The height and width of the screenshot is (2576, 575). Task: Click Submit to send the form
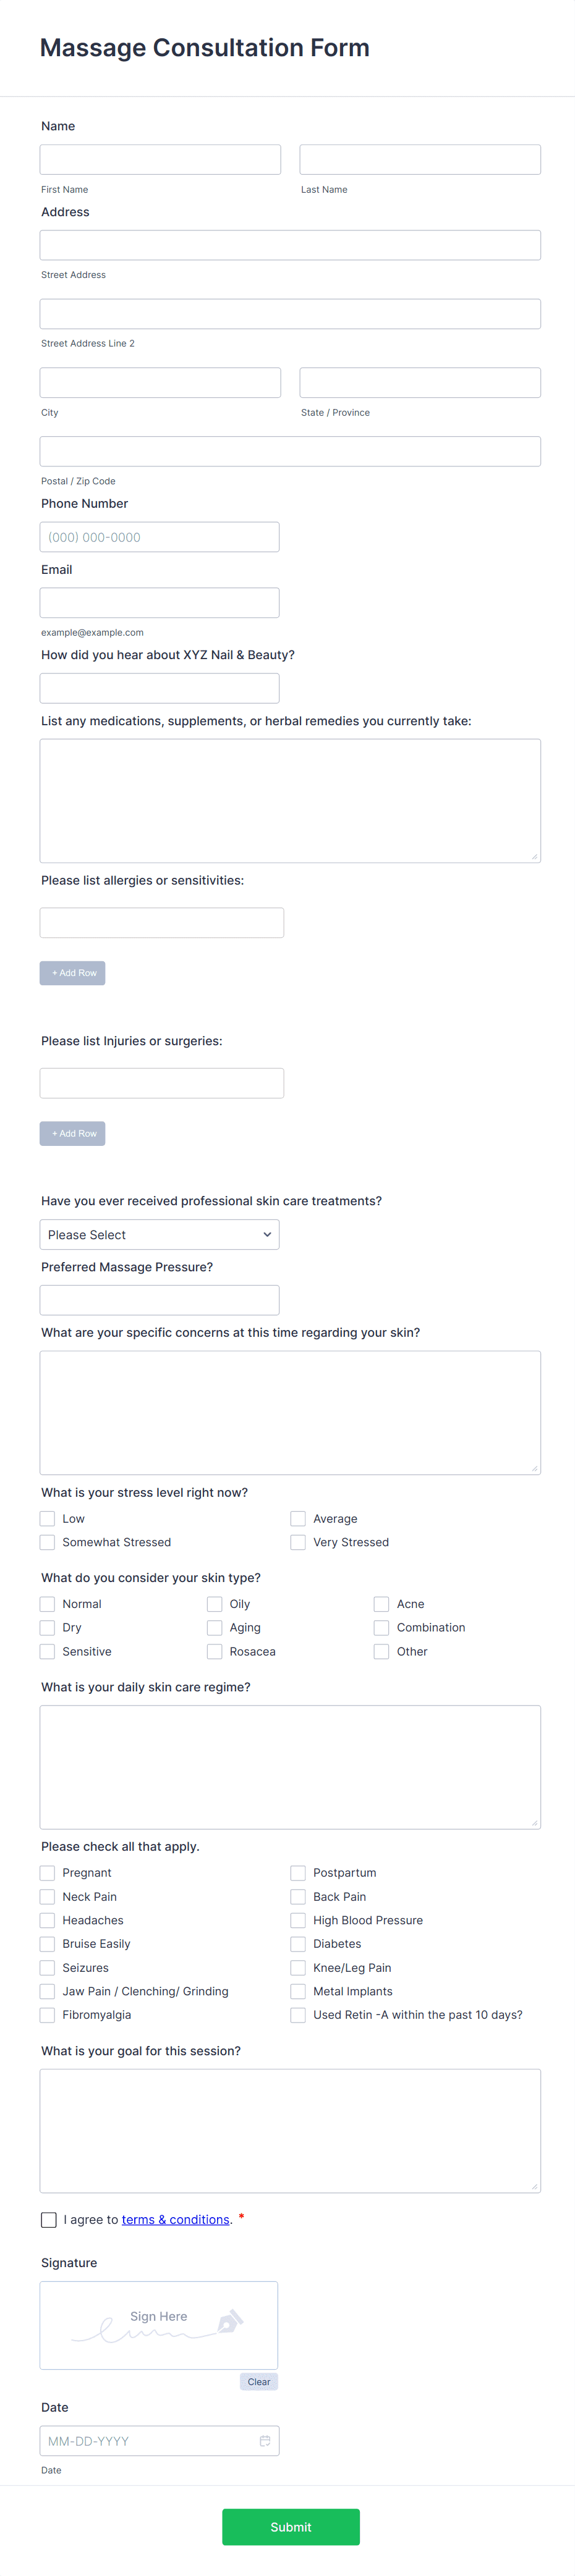[x=290, y=2526]
